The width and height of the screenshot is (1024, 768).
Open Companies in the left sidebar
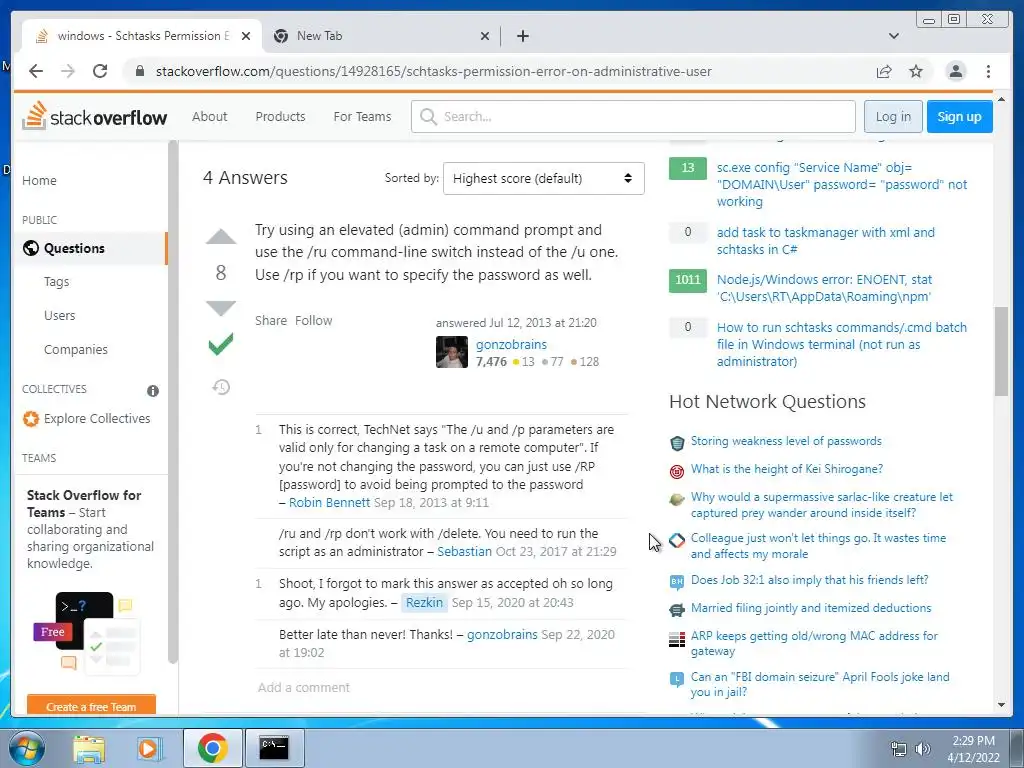(x=76, y=349)
